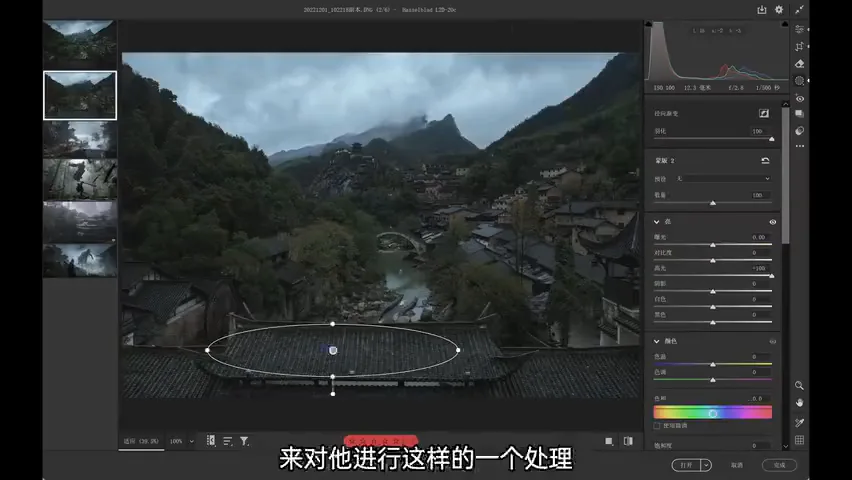Select the last filmstrip thumbnail, blue giant

click(80, 260)
